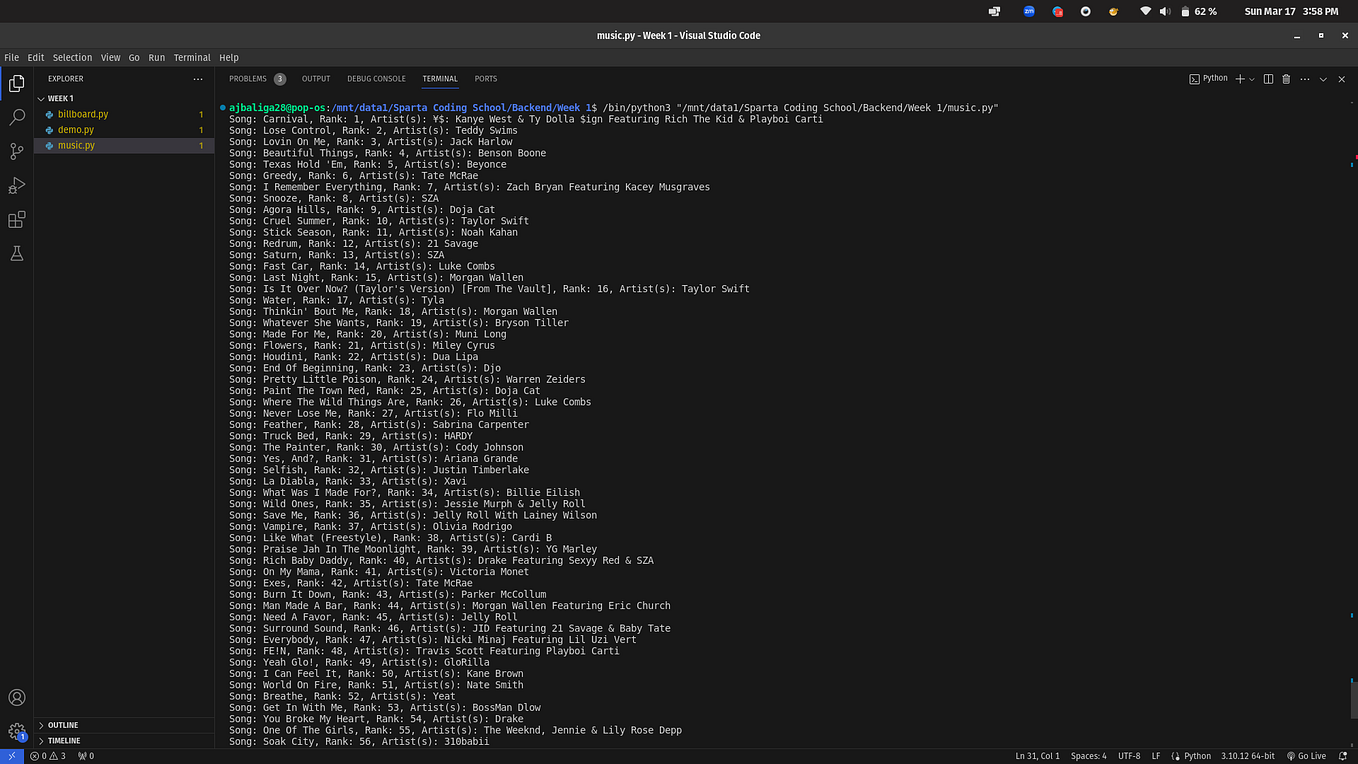
Task: Open Source Control view
Action: click(x=16, y=152)
